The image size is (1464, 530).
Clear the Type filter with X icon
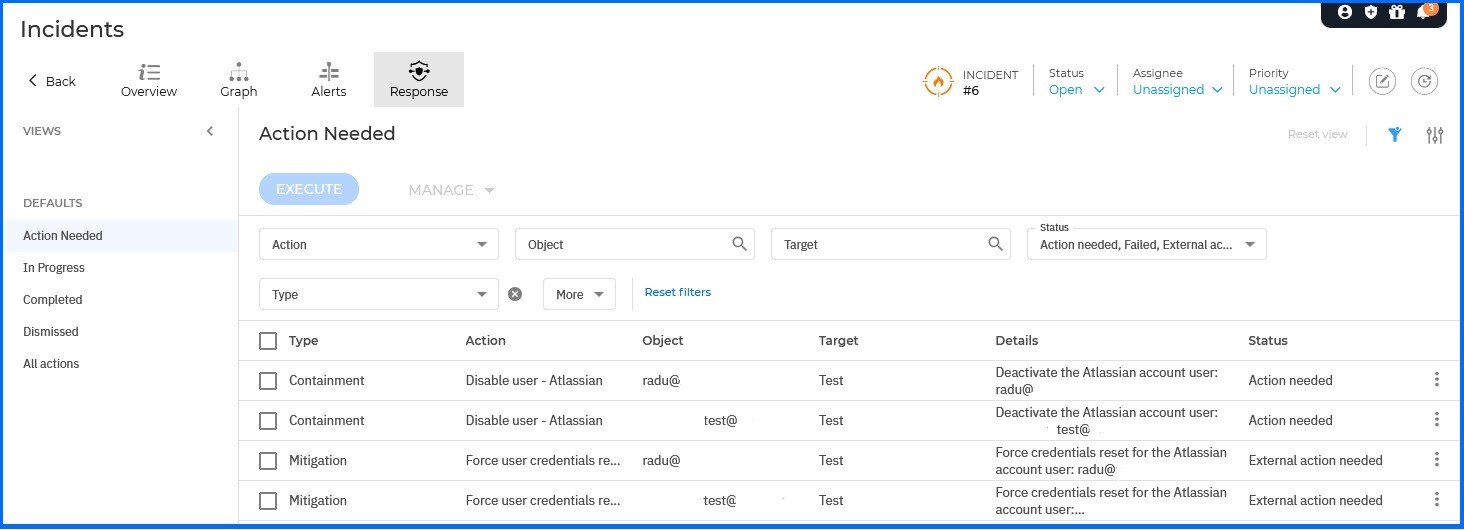(x=515, y=294)
